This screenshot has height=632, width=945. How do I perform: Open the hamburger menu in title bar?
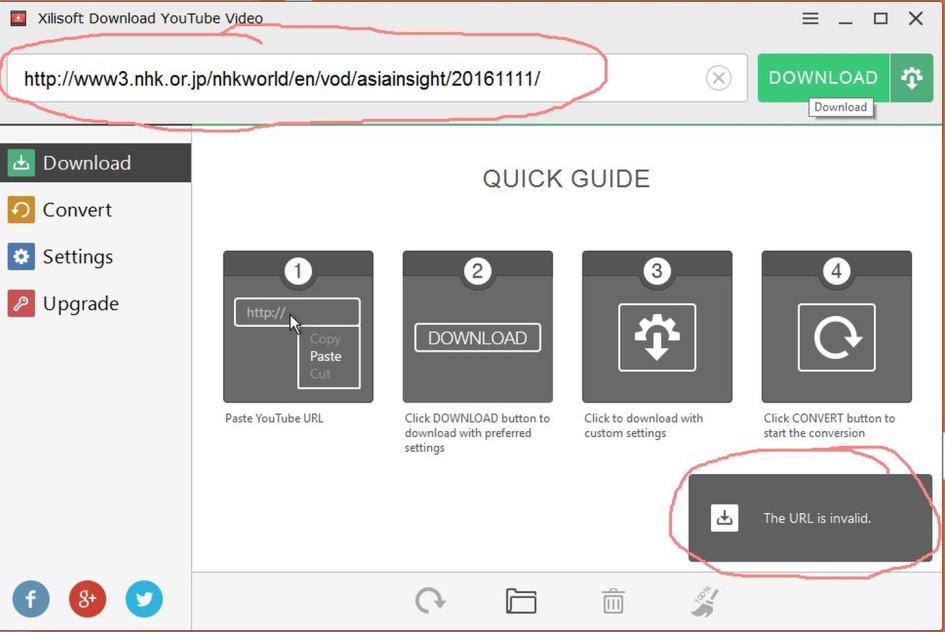pos(811,19)
